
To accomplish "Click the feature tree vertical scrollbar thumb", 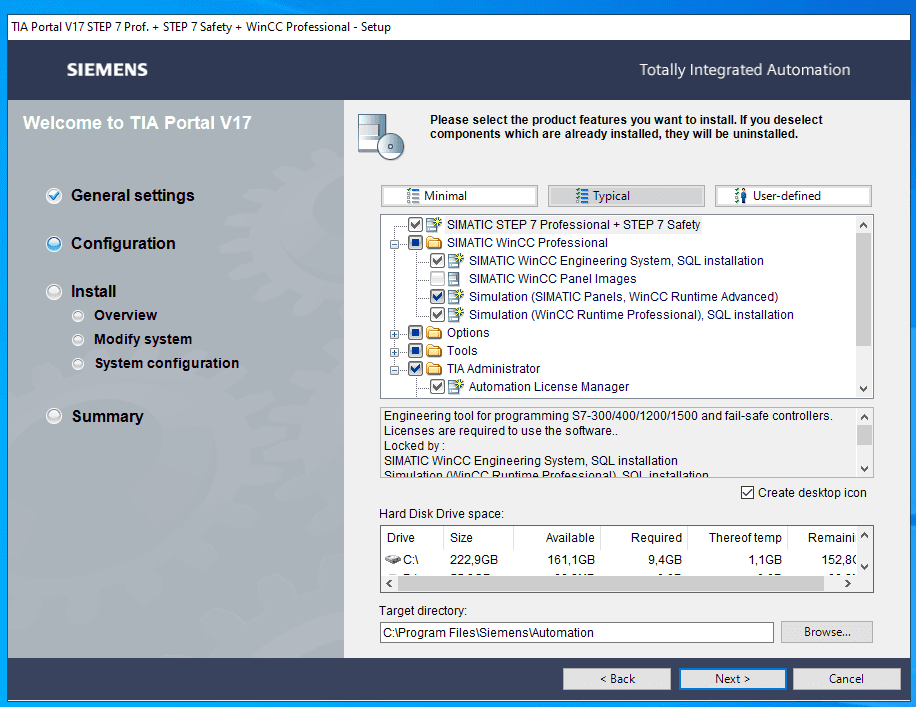I will click(863, 289).
